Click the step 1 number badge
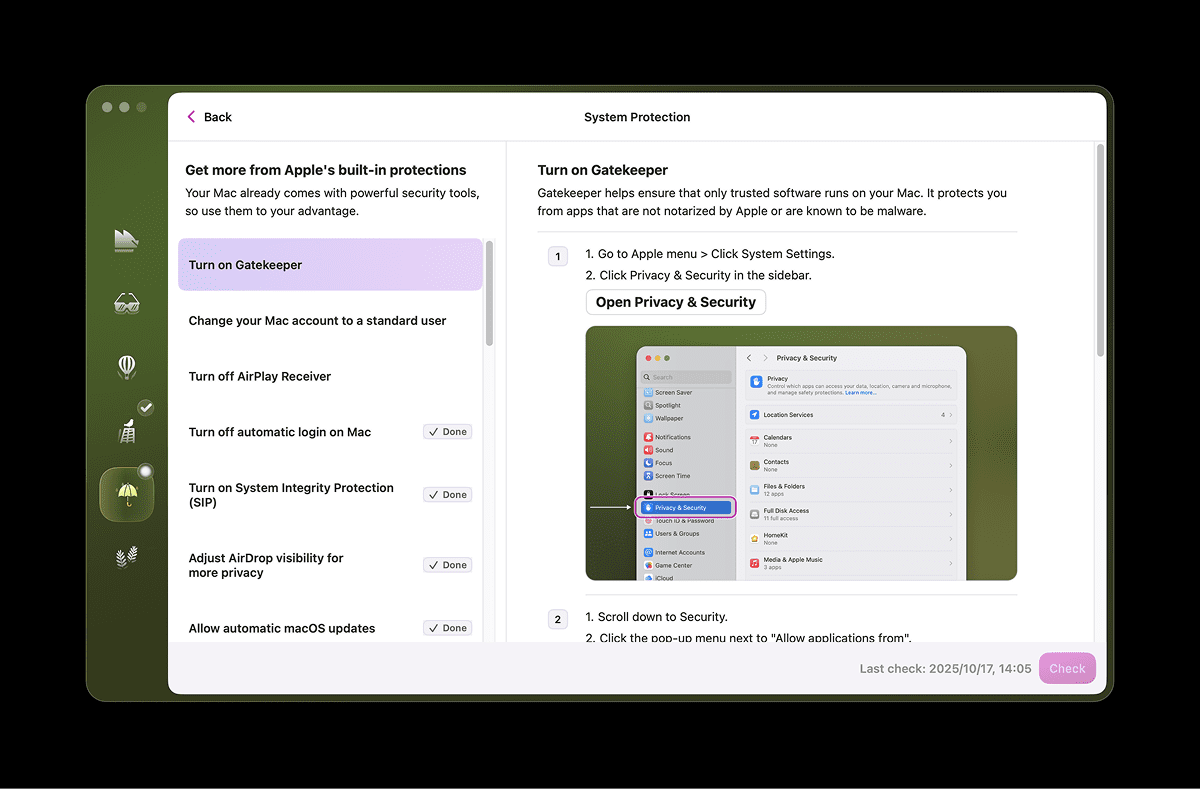The image size is (1200, 789). click(558, 257)
